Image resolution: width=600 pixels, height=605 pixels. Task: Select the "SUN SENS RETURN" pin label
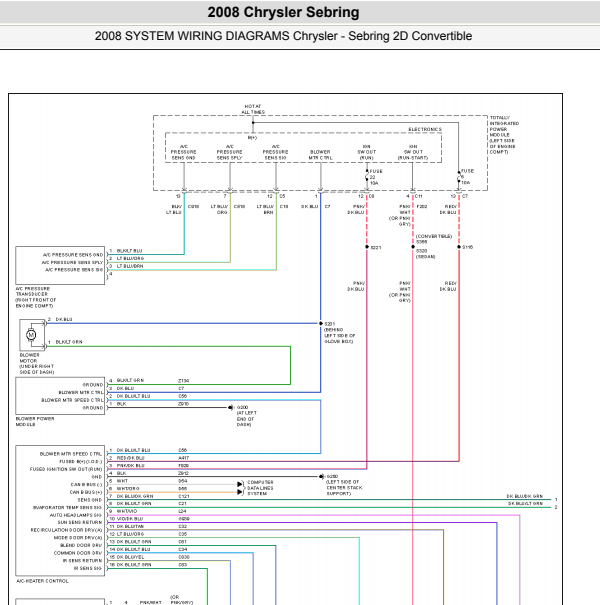pos(80,522)
